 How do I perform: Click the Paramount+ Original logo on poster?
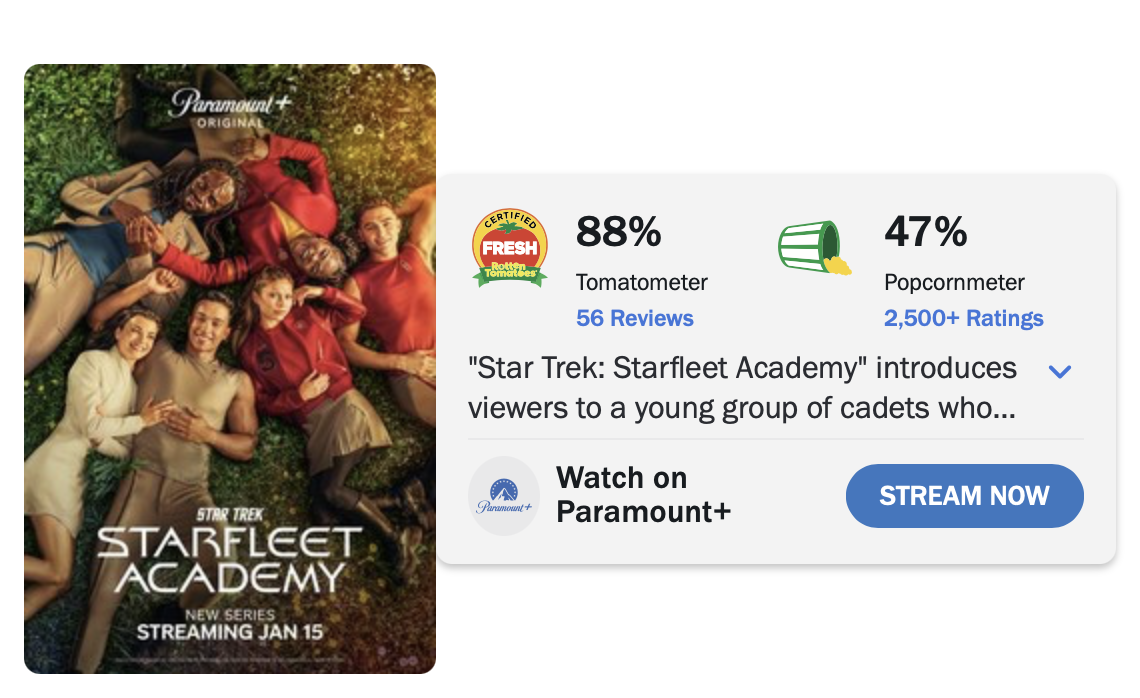click(230, 108)
